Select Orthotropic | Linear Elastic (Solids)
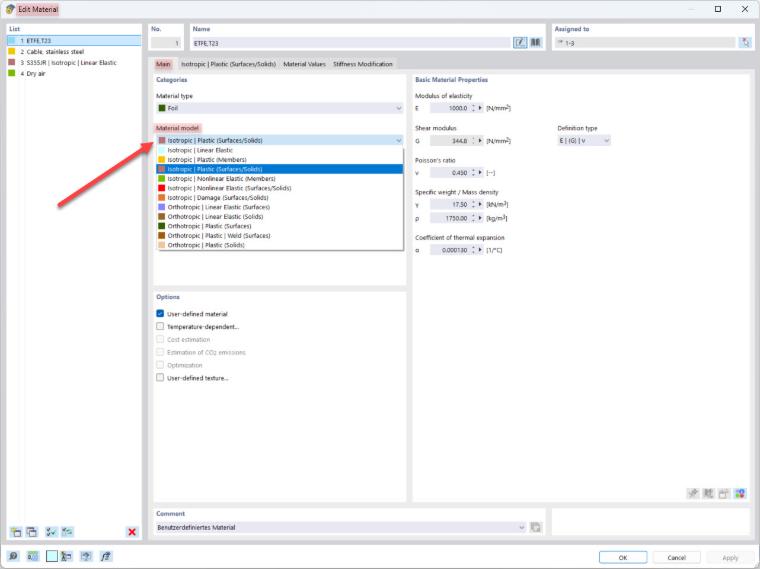This screenshot has width=760, height=569. click(280, 217)
